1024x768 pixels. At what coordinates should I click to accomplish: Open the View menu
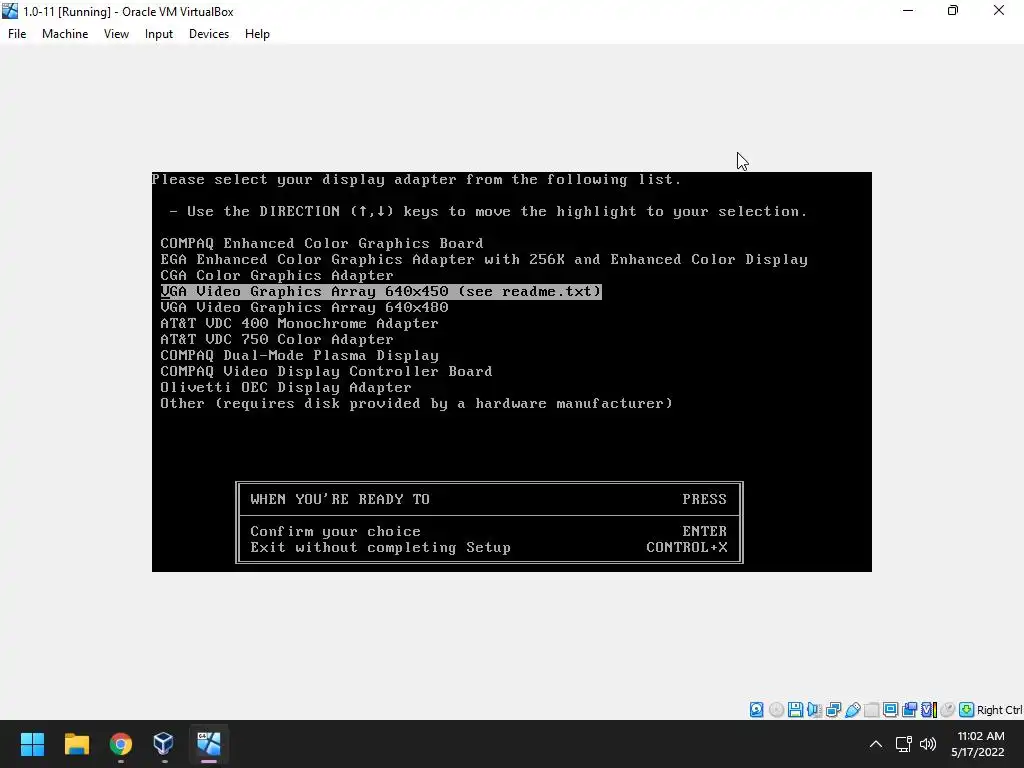click(116, 34)
